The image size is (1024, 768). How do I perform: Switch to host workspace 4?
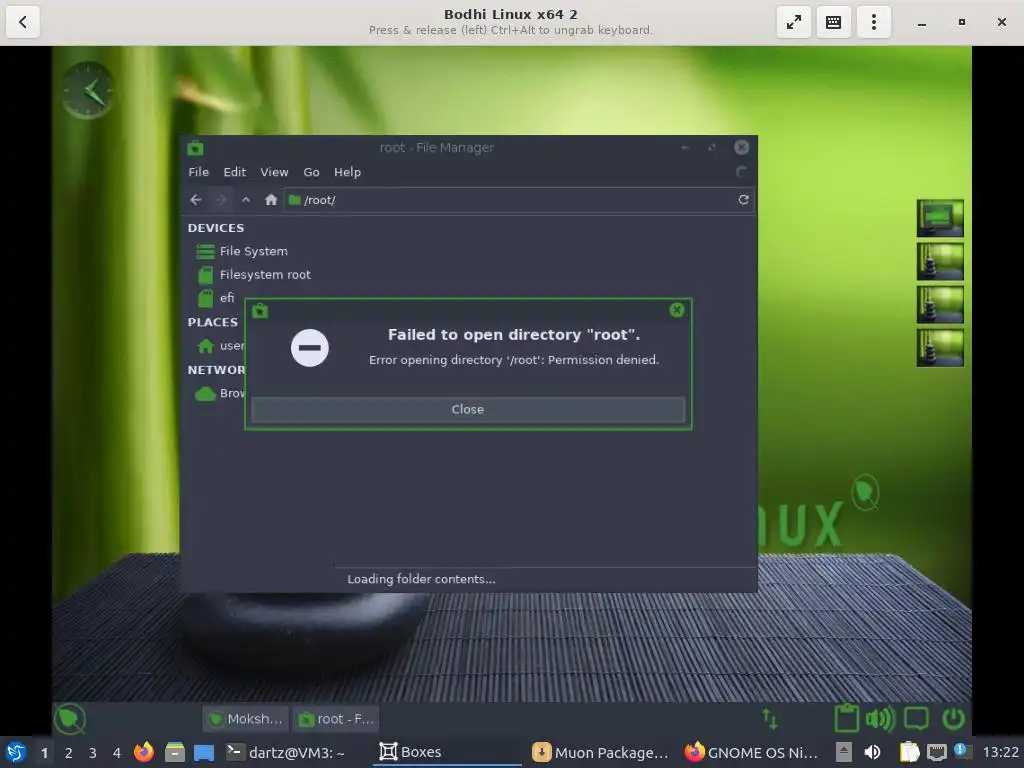click(117, 753)
